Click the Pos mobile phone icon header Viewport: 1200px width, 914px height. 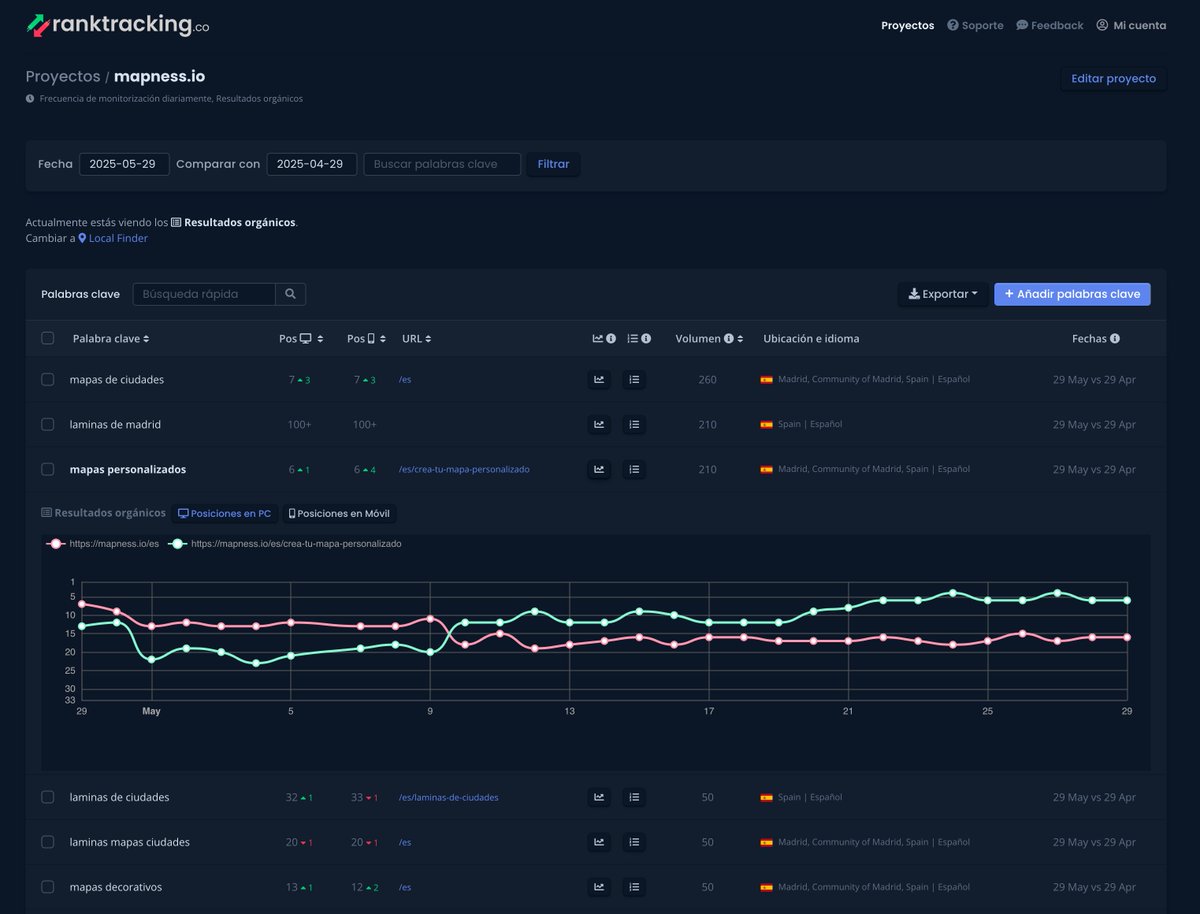(371, 339)
